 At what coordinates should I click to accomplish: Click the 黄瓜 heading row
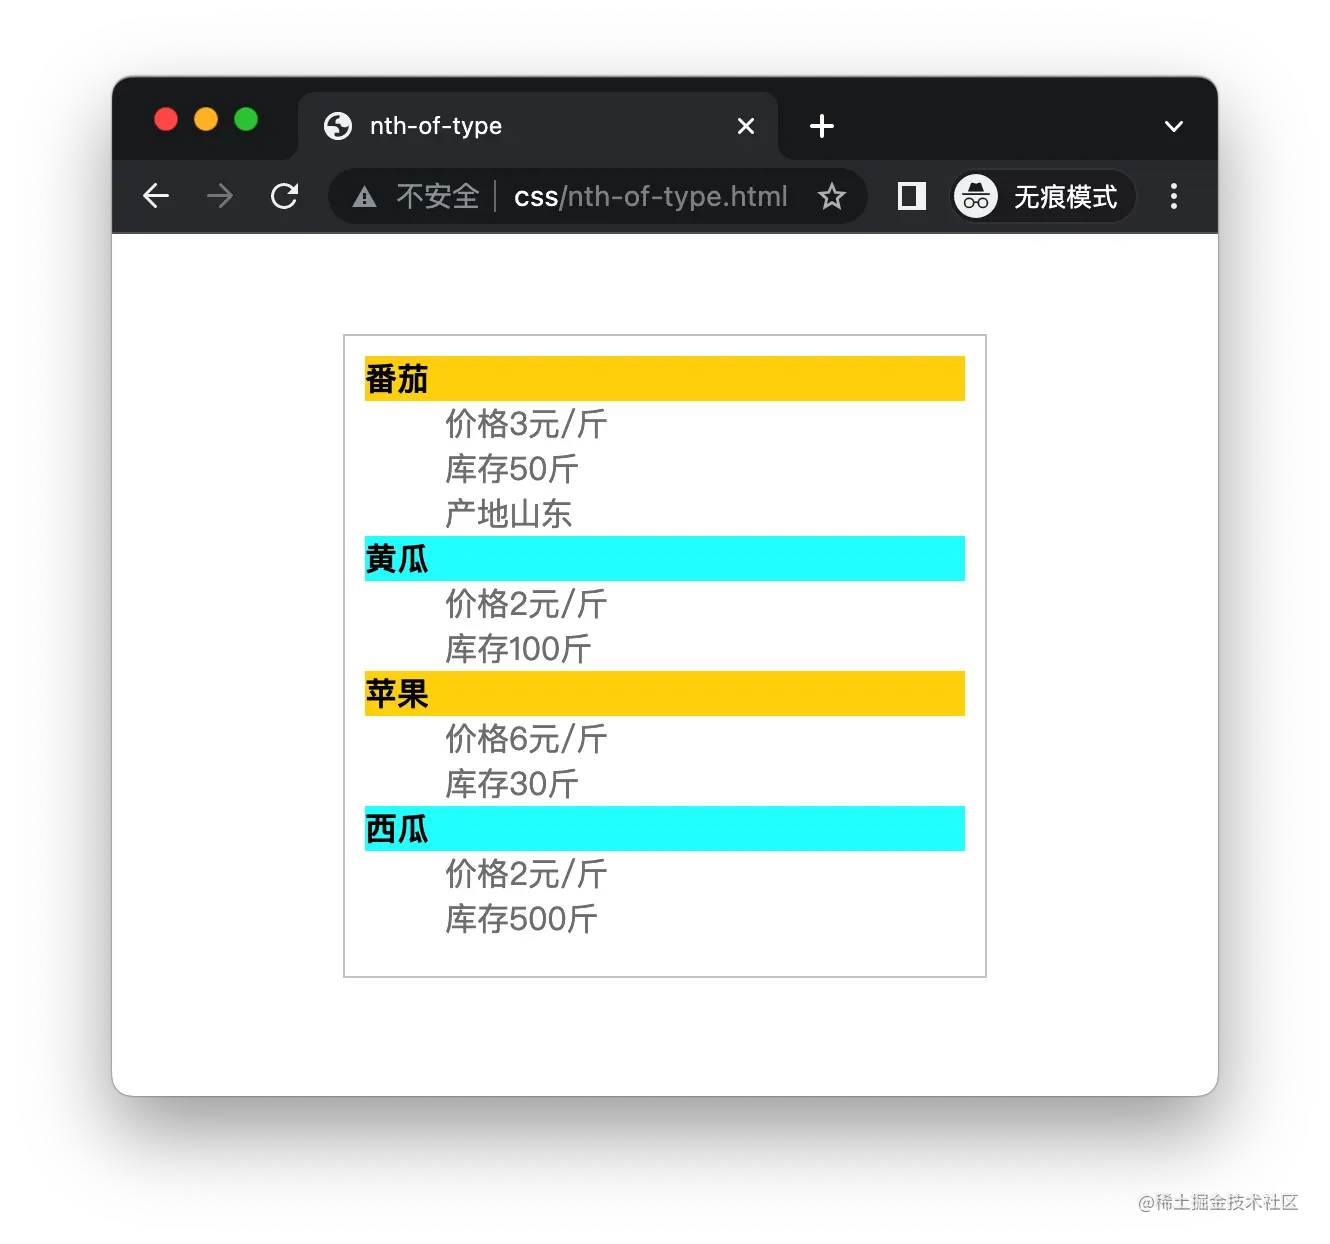tap(665, 559)
